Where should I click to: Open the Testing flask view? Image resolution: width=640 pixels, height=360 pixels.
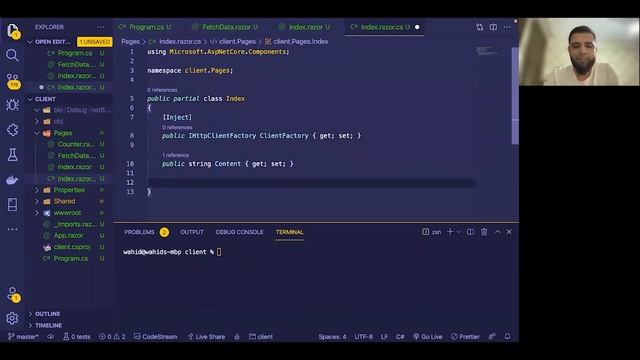(x=12, y=155)
